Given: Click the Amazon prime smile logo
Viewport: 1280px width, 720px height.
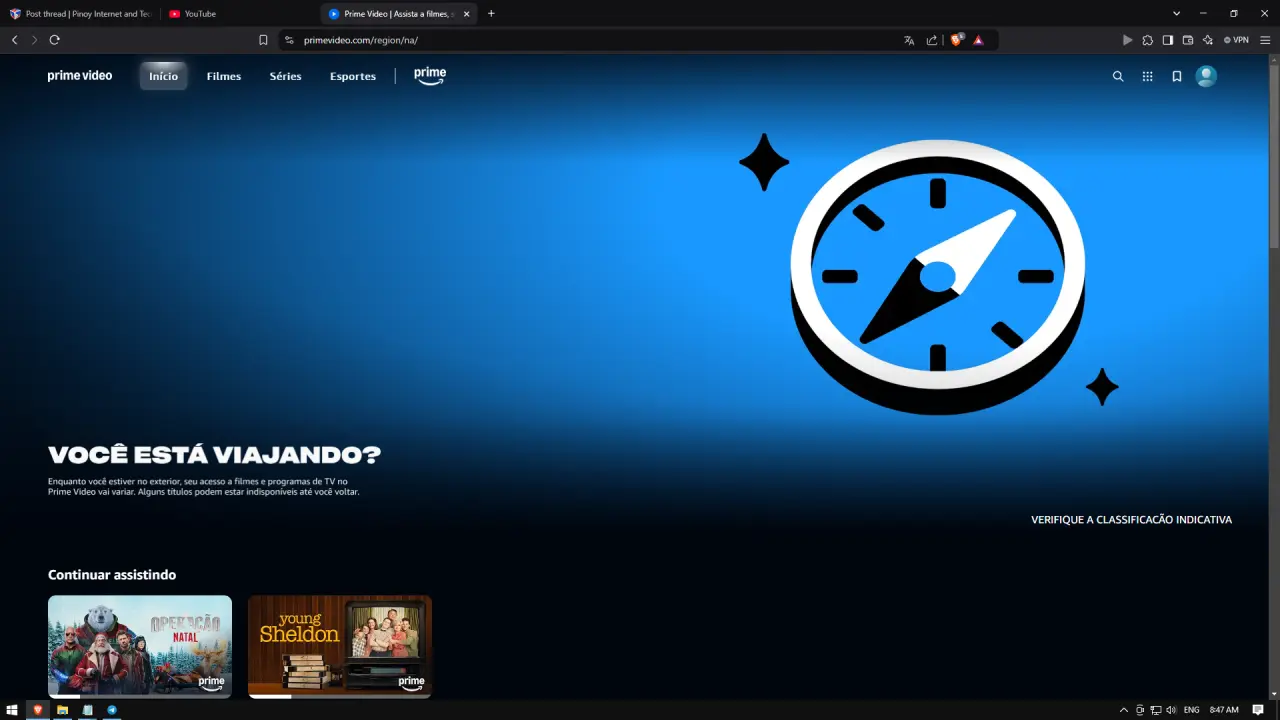Looking at the screenshot, I should tap(430, 76).
